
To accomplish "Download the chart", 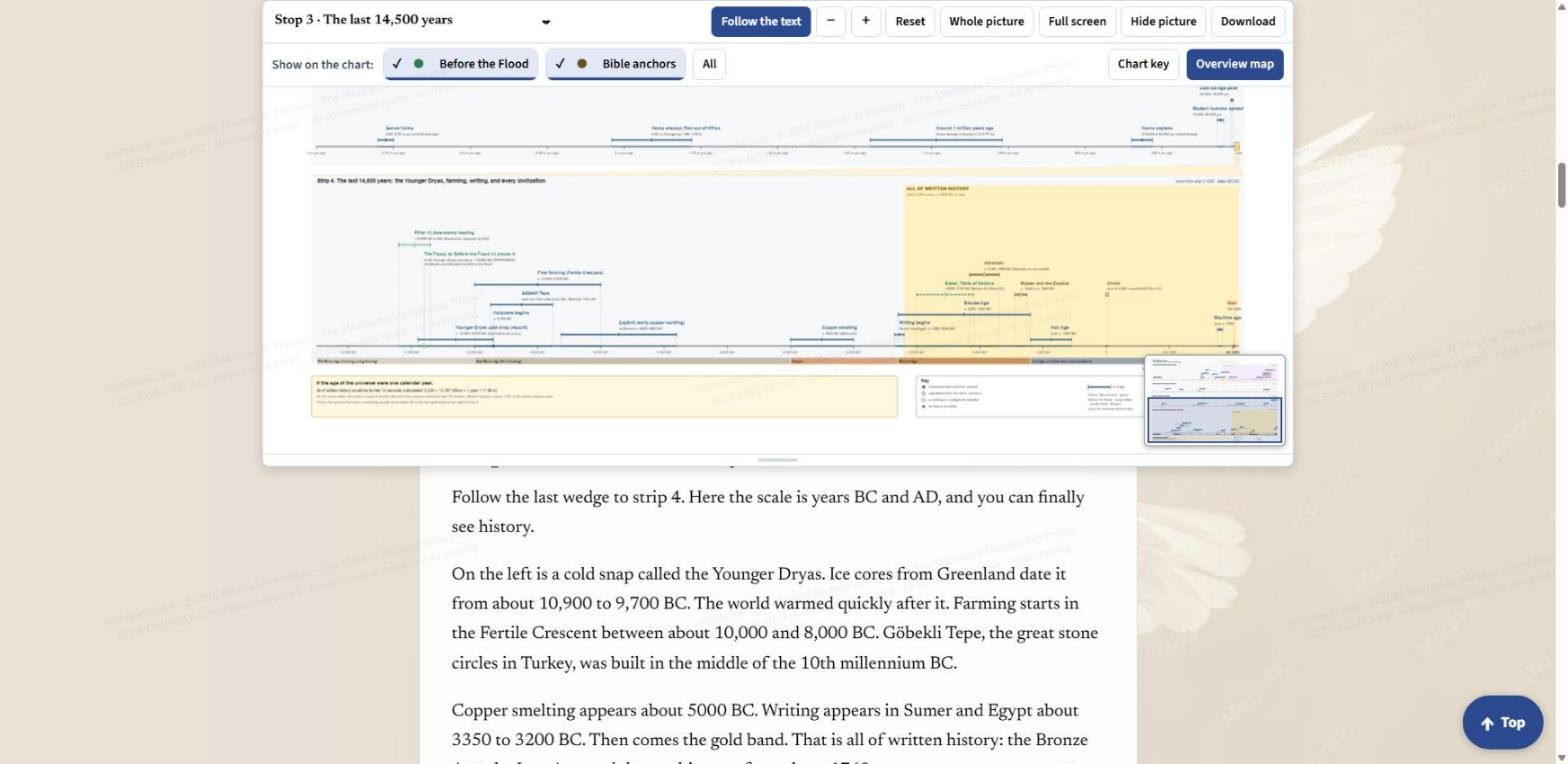I will tap(1248, 21).
